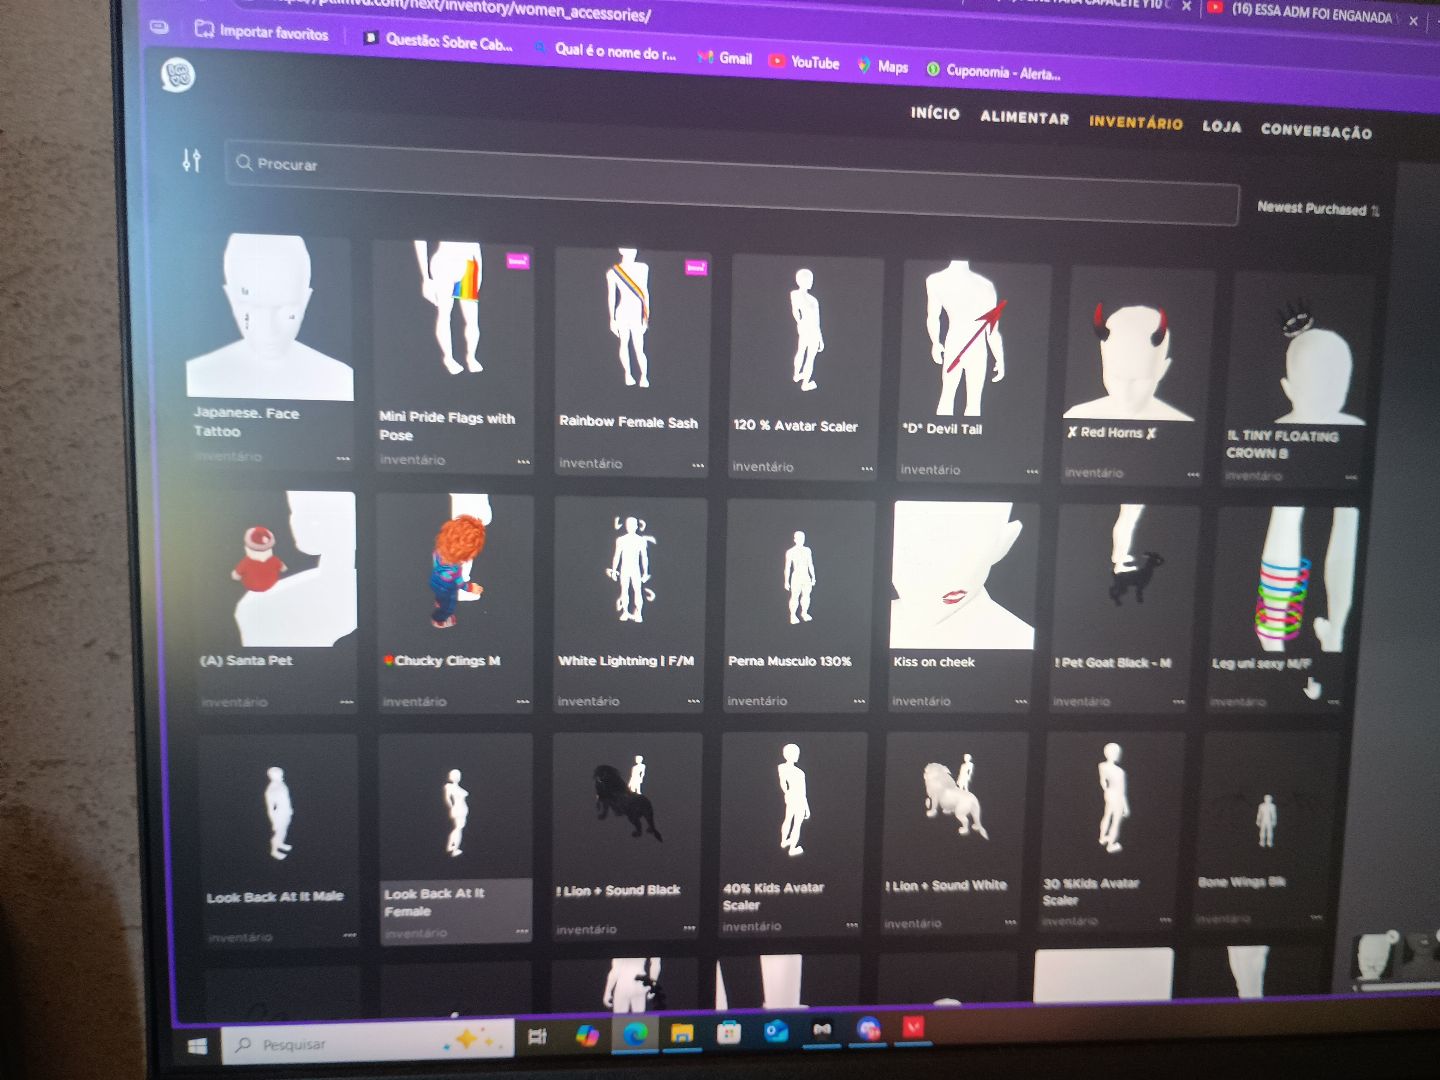Click the Procurar search field
Viewport: 1440px width, 1080px height.
pos(732,185)
